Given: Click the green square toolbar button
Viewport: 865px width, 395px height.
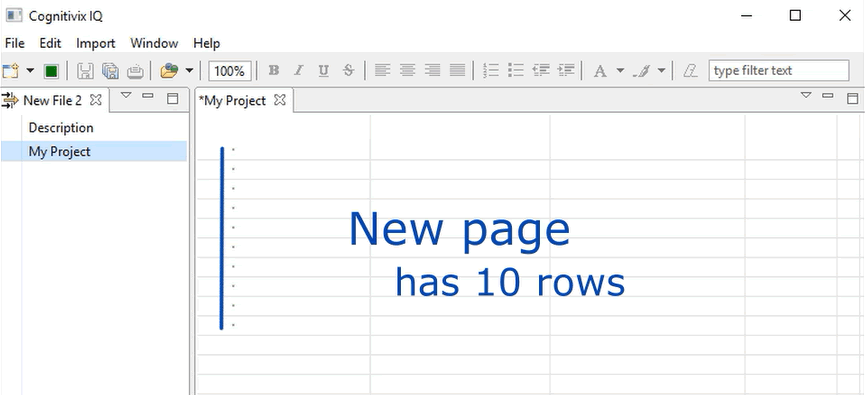Looking at the screenshot, I should click(51, 71).
